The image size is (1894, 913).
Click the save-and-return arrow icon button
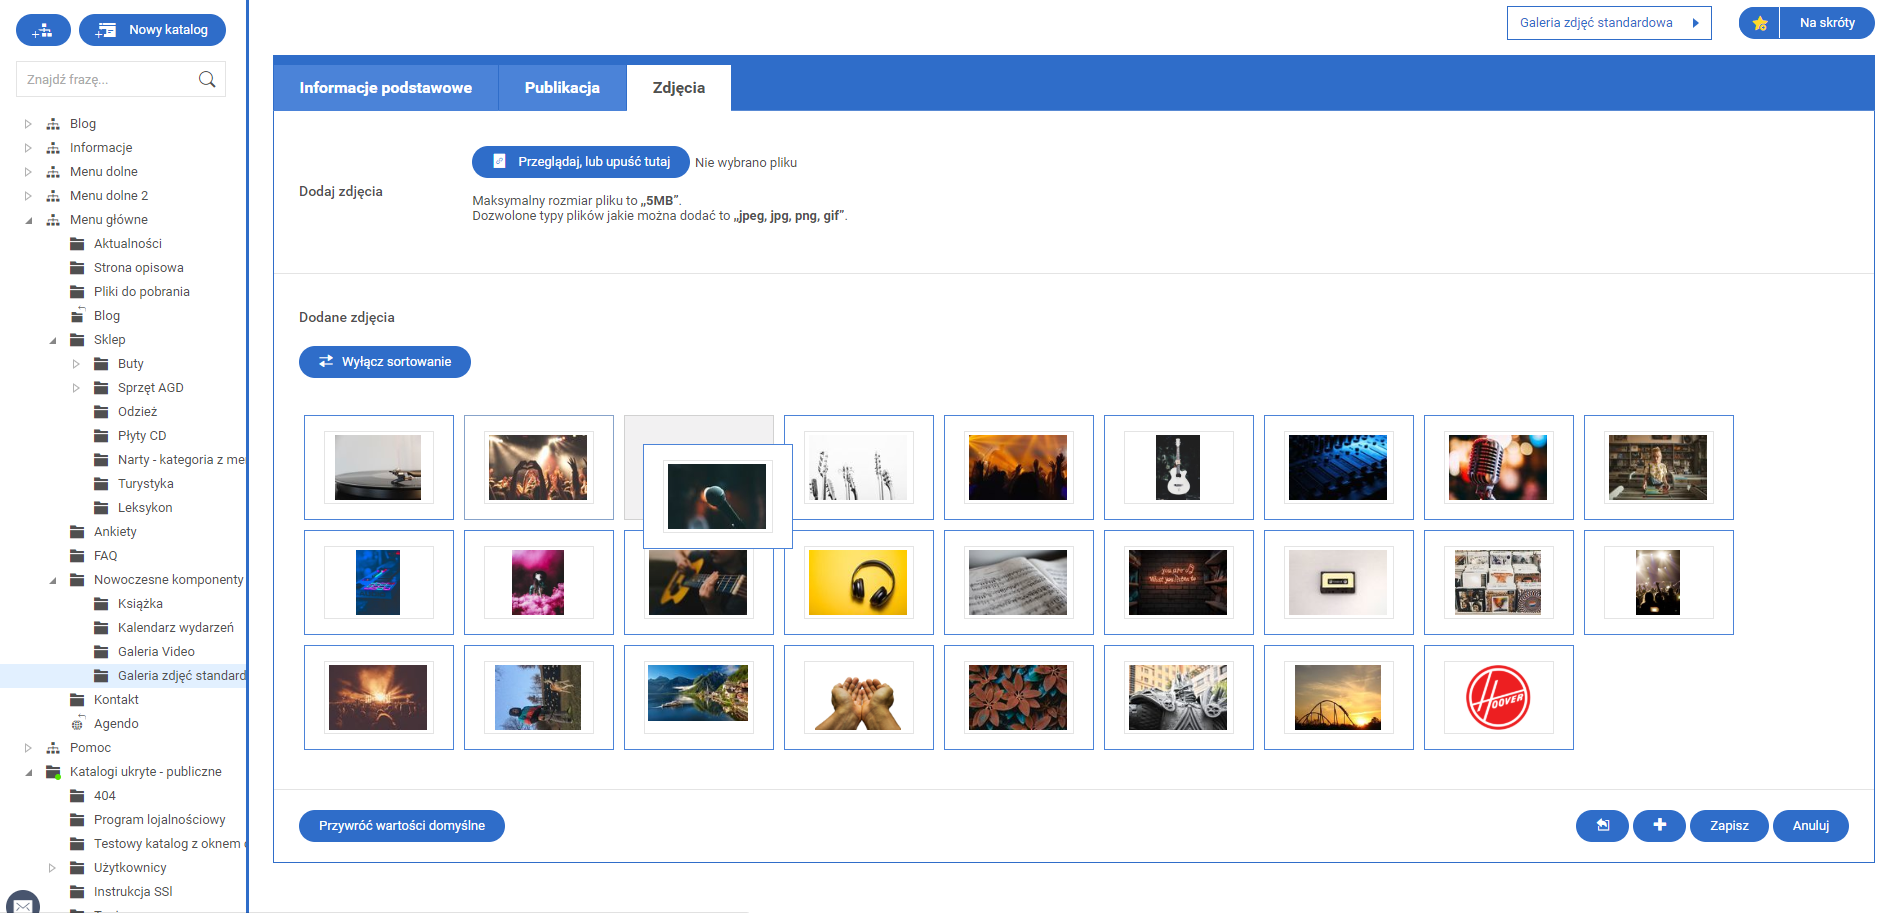pyautogui.click(x=1602, y=825)
